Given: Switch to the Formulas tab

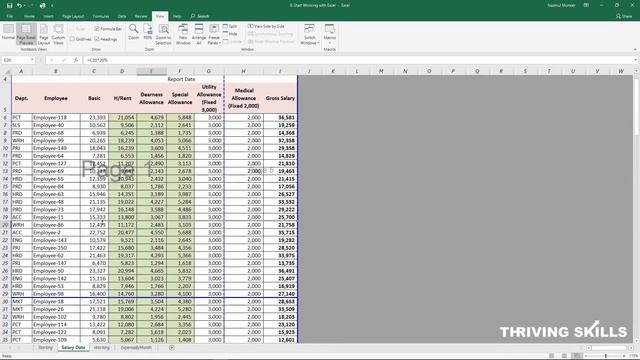Looking at the screenshot, I should [x=100, y=16].
